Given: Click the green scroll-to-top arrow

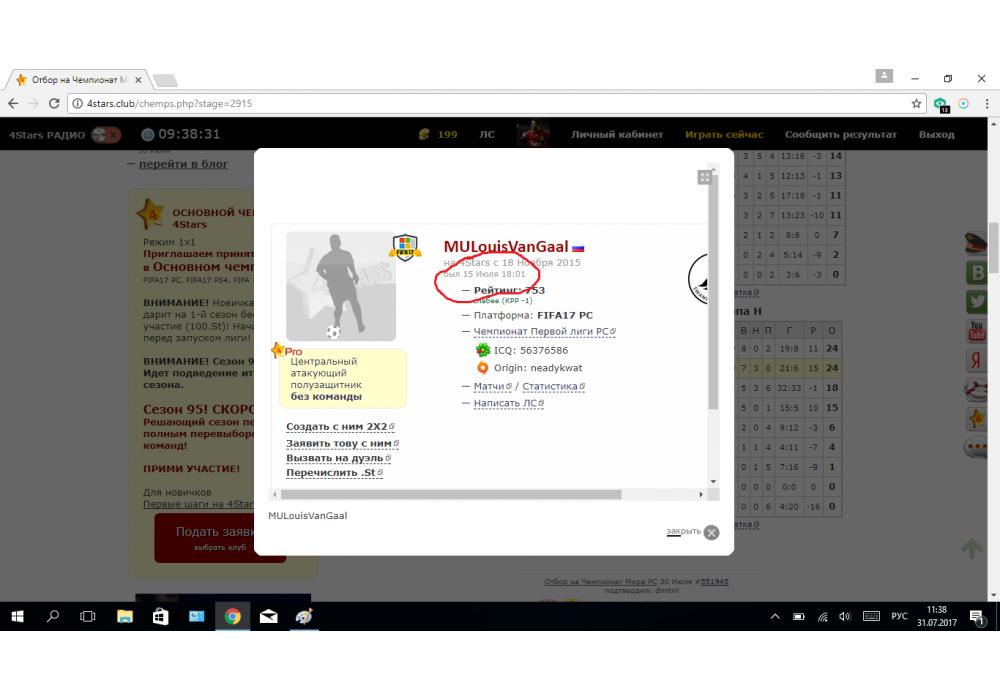Looking at the screenshot, I should [972, 549].
